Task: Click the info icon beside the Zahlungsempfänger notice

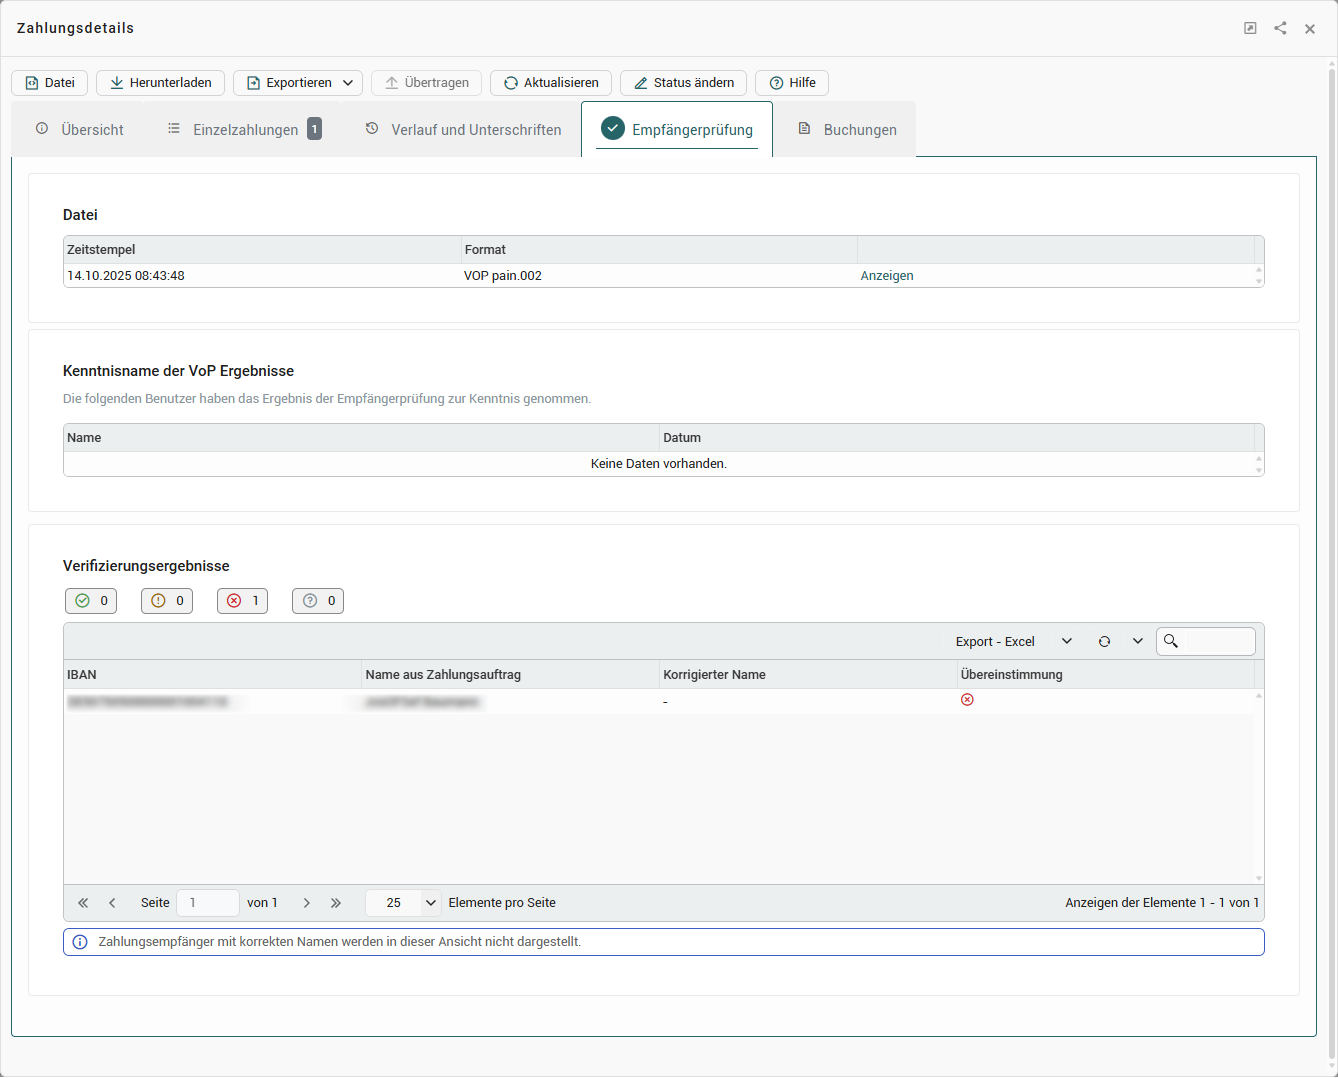Action: point(80,942)
